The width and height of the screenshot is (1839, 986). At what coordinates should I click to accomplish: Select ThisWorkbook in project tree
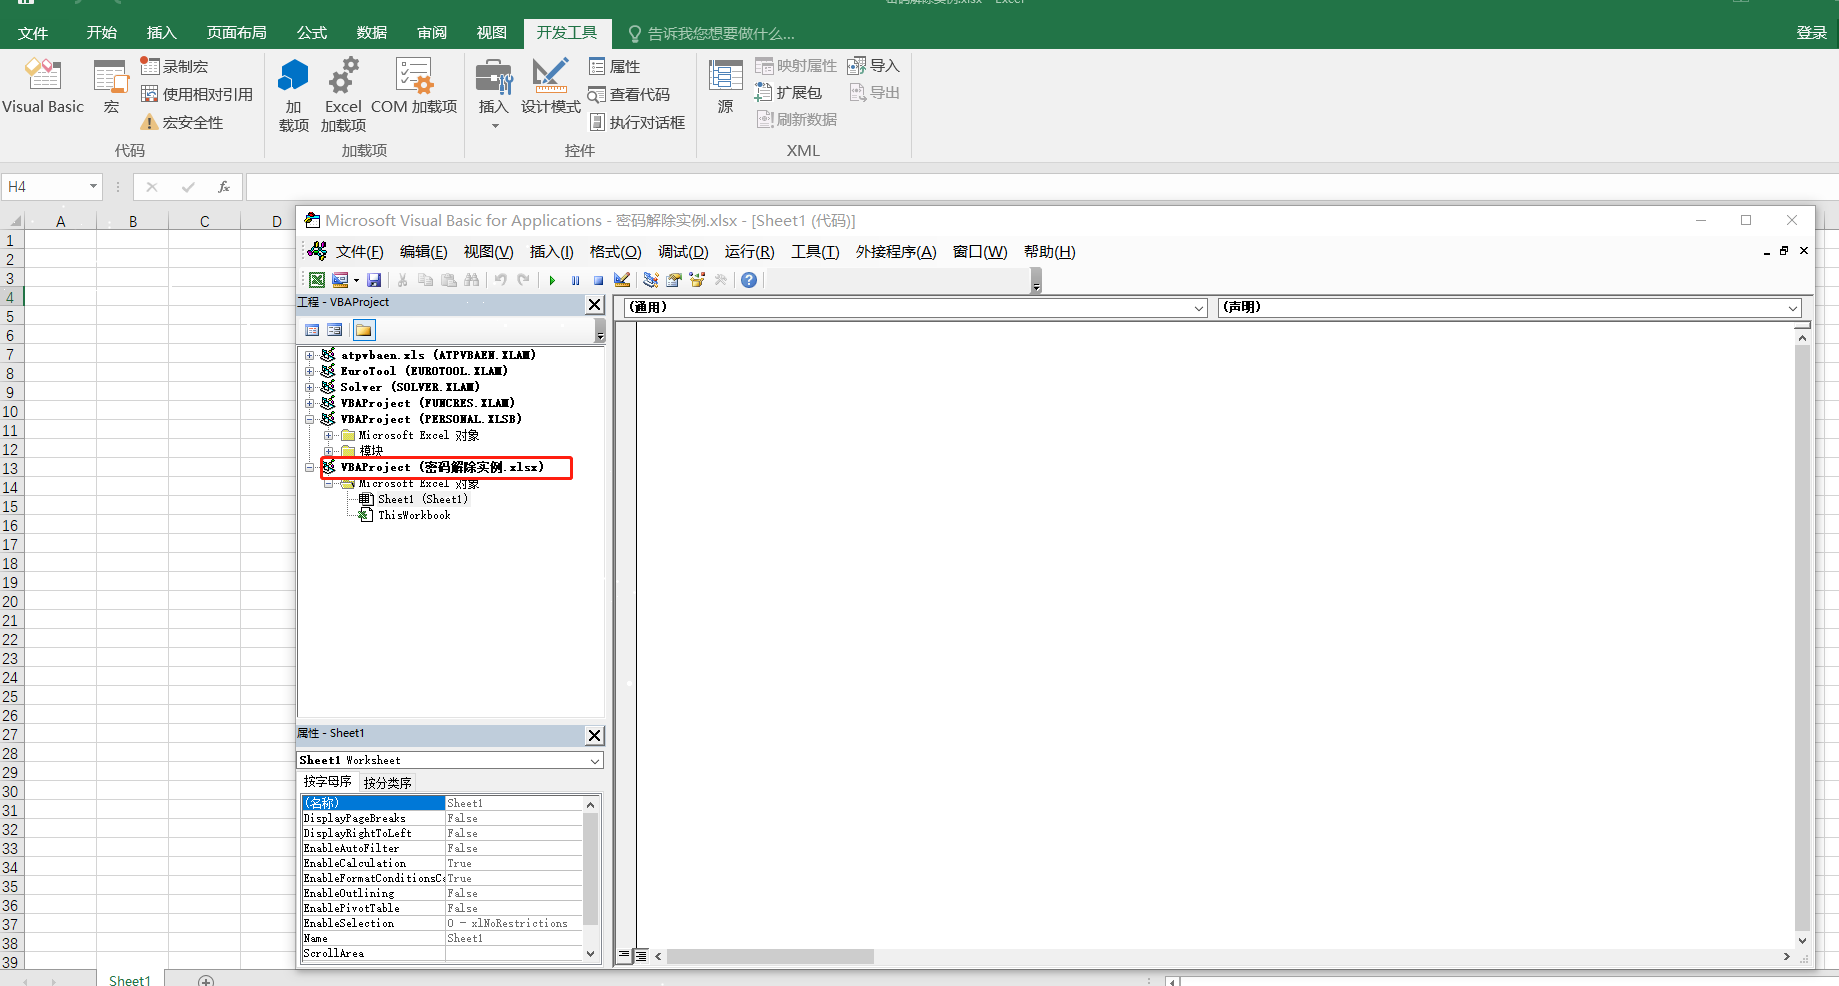[x=414, y=515]
